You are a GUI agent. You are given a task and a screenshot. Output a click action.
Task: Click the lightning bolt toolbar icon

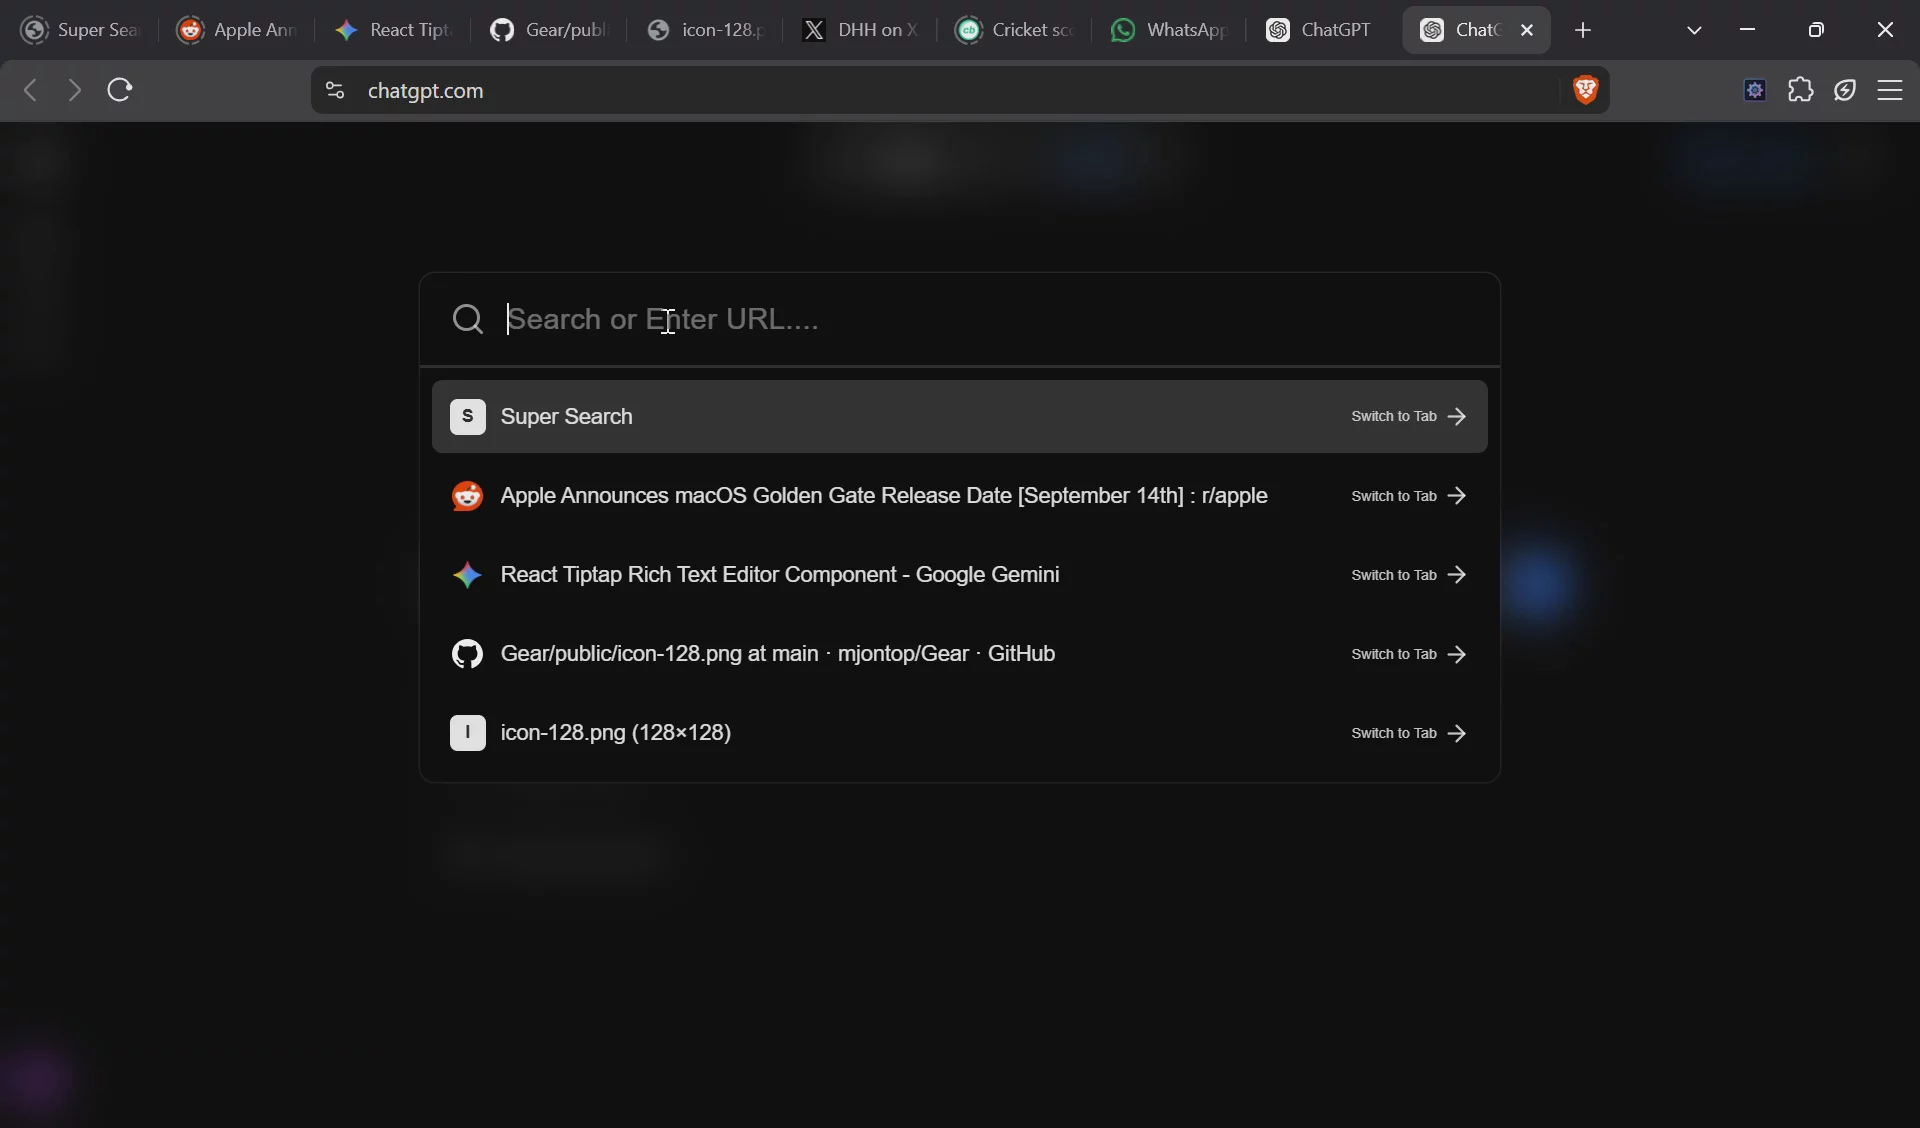coord(1845,90)
